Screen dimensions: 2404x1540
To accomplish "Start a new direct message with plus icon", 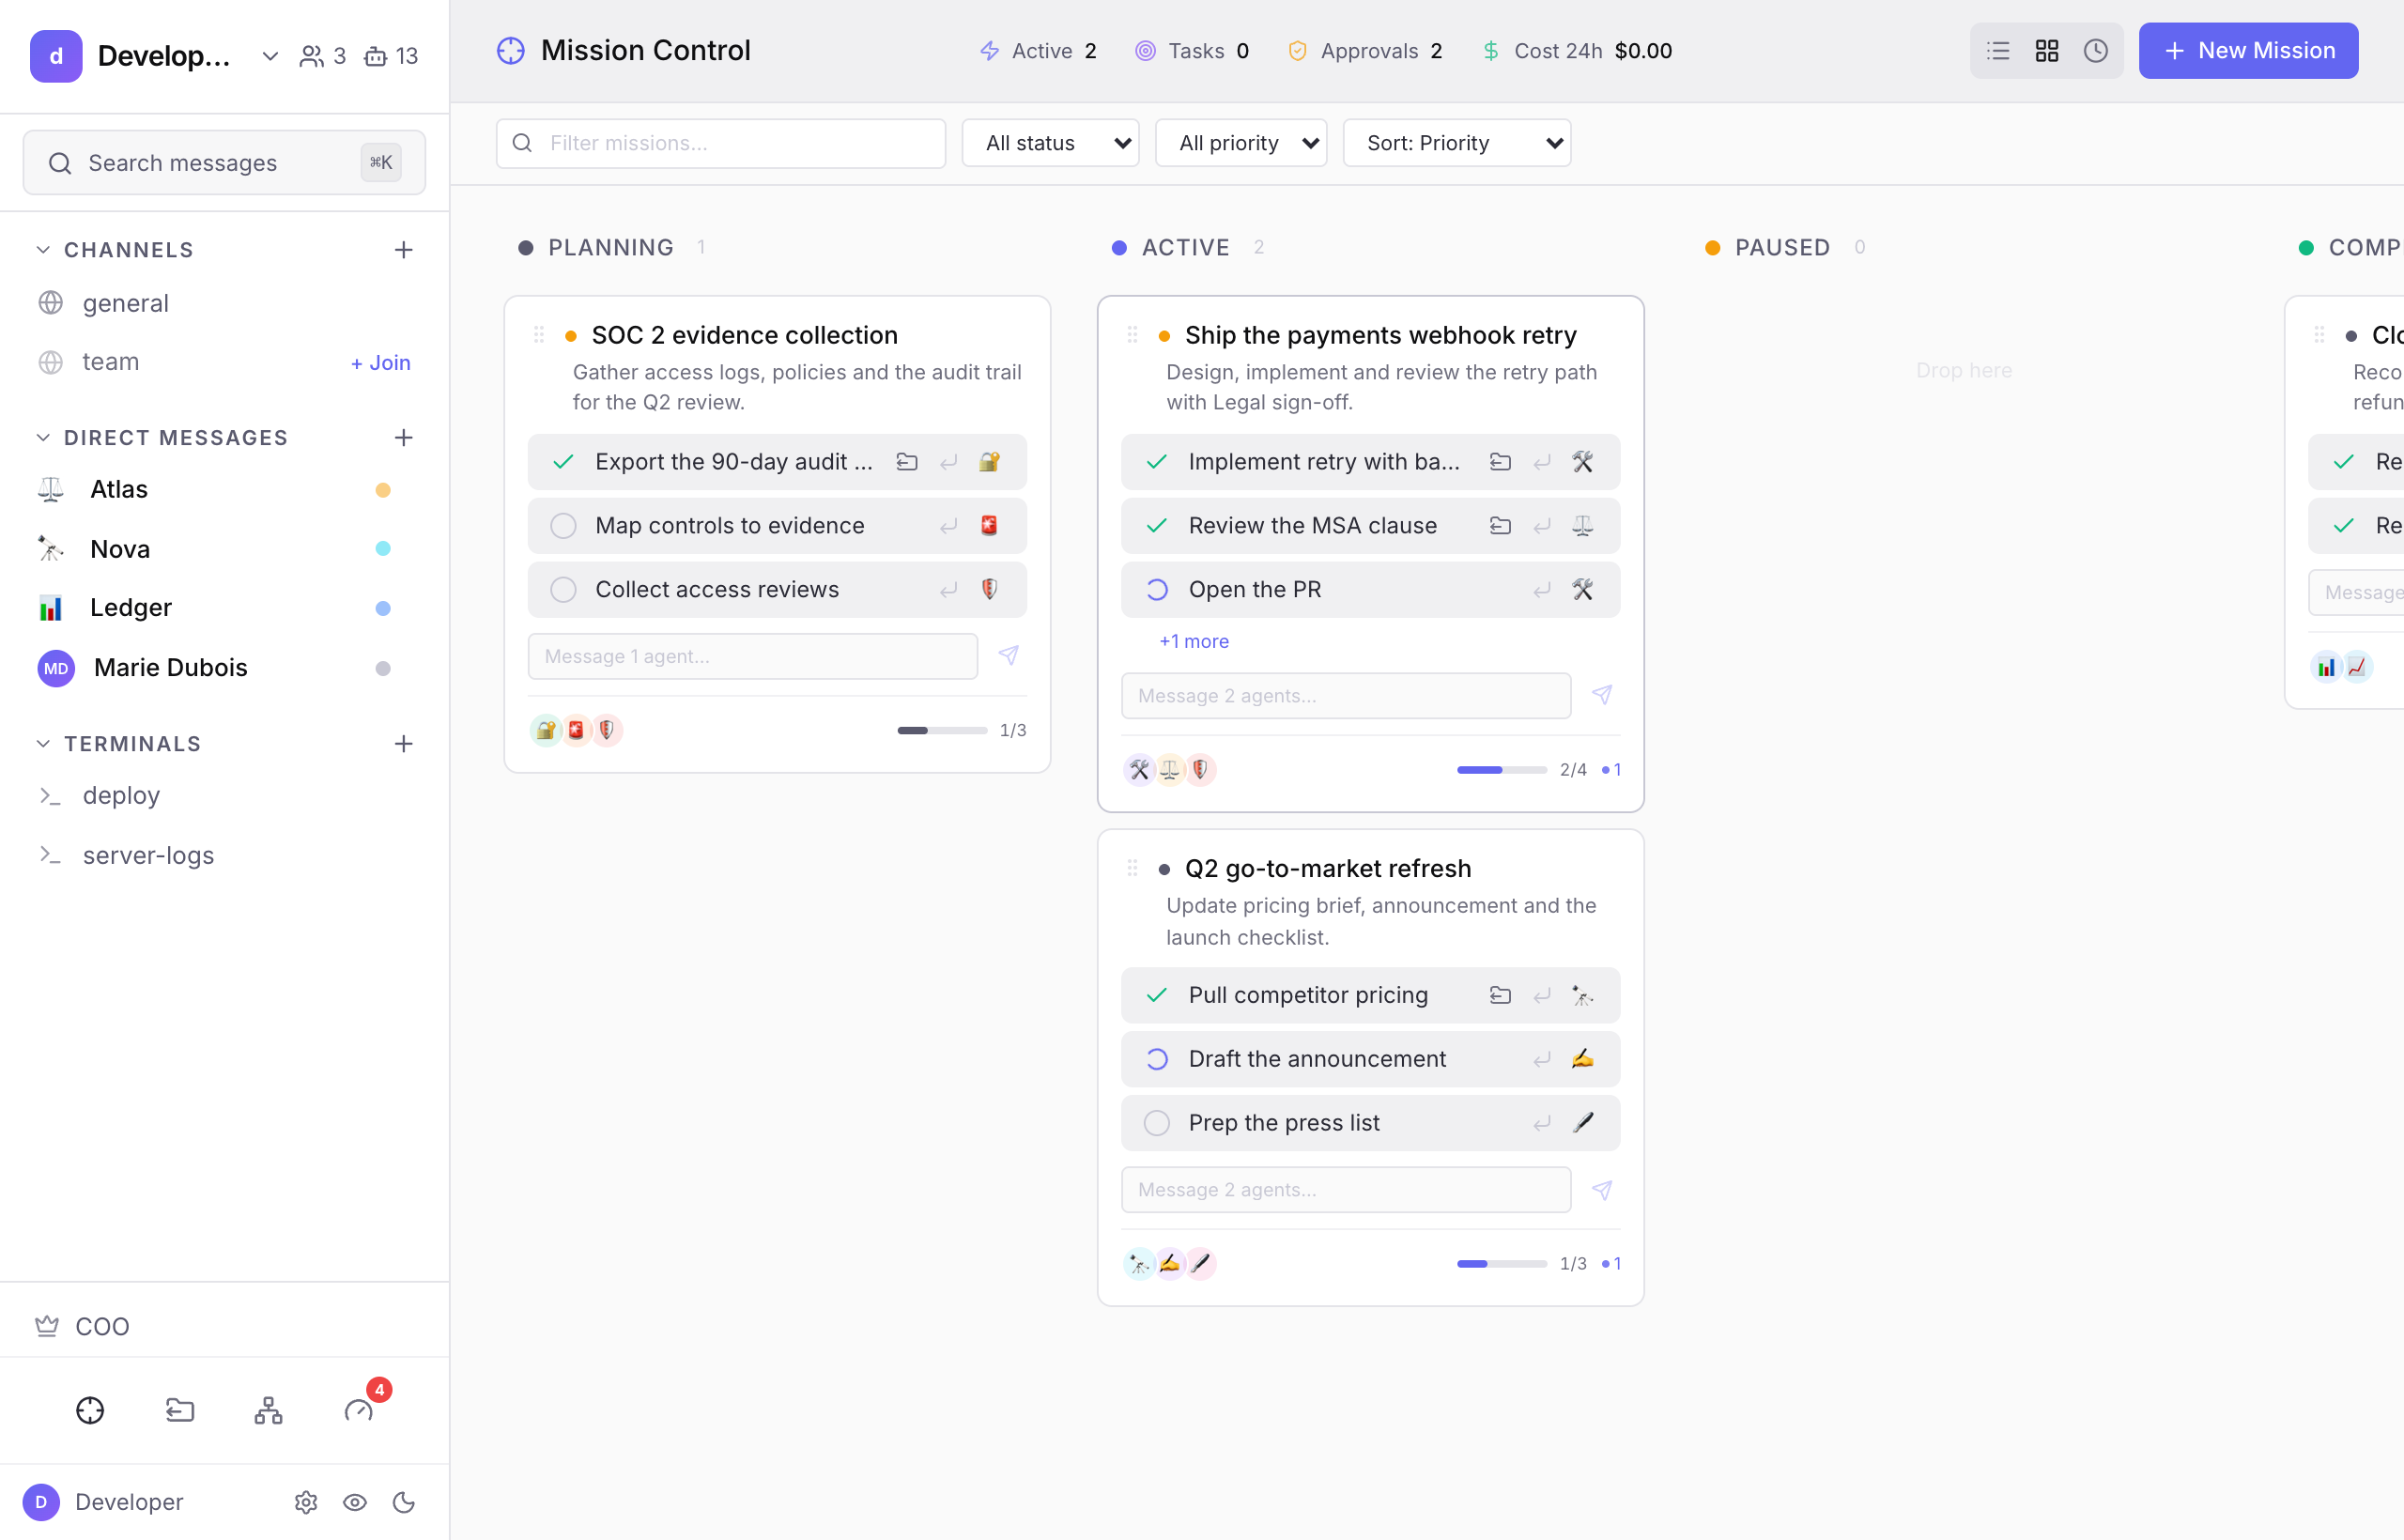I will [404, 438].
